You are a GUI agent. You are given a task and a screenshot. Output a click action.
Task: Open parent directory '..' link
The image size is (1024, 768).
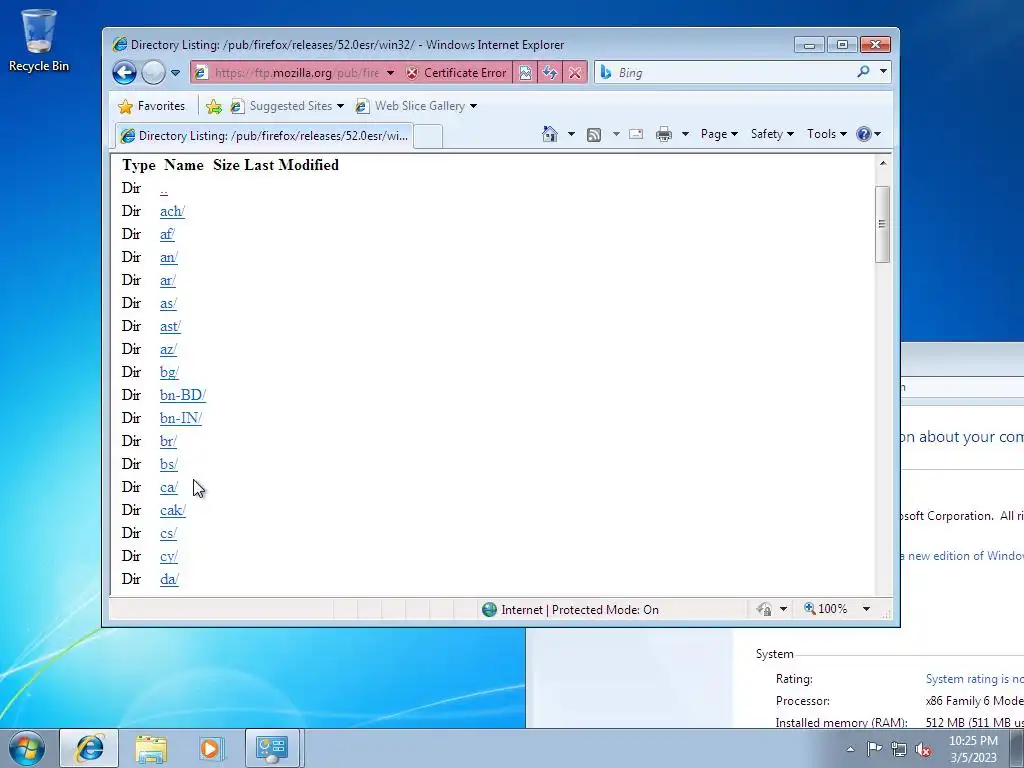164,189
